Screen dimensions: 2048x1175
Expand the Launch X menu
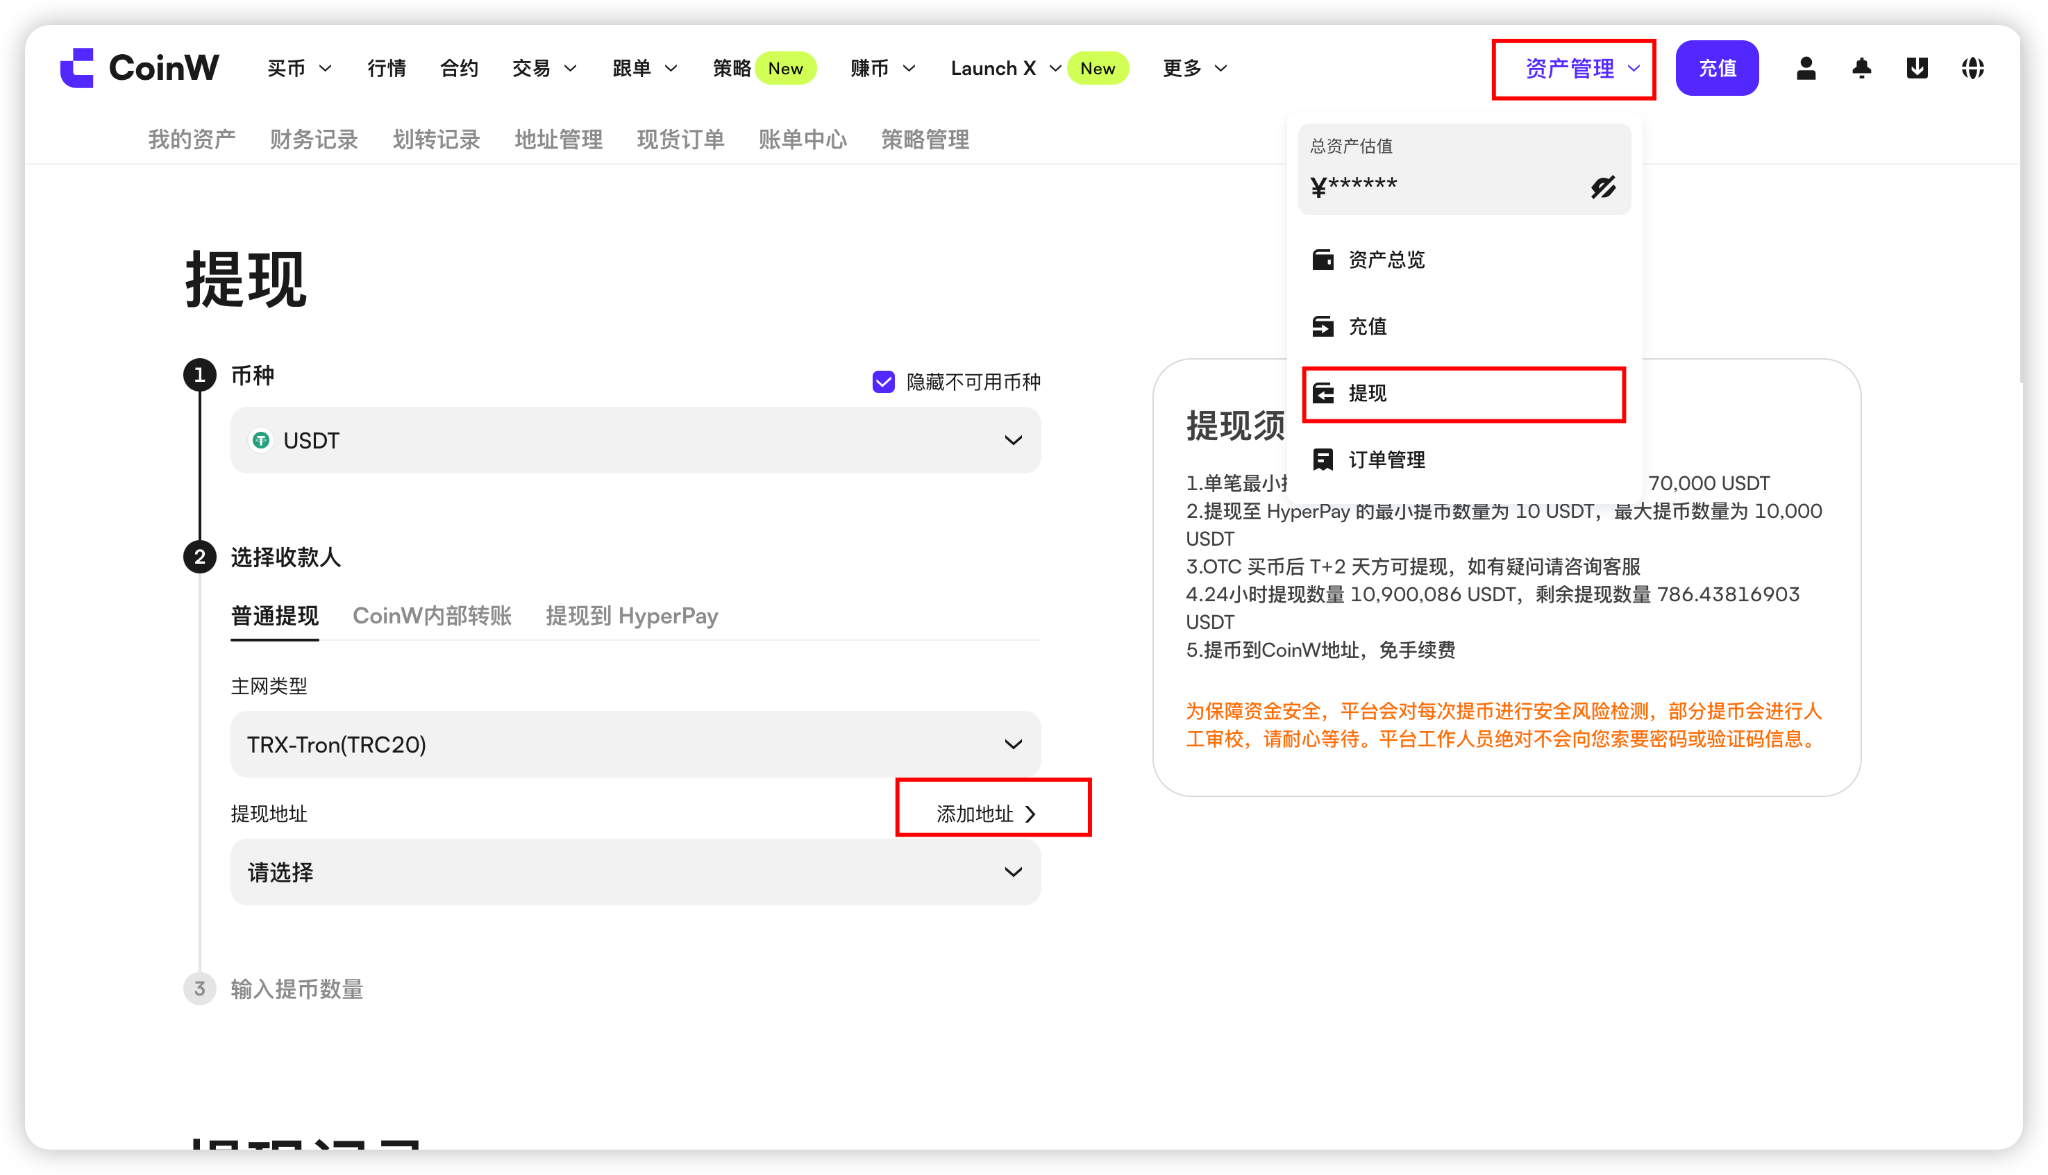tap(1006, 68)
